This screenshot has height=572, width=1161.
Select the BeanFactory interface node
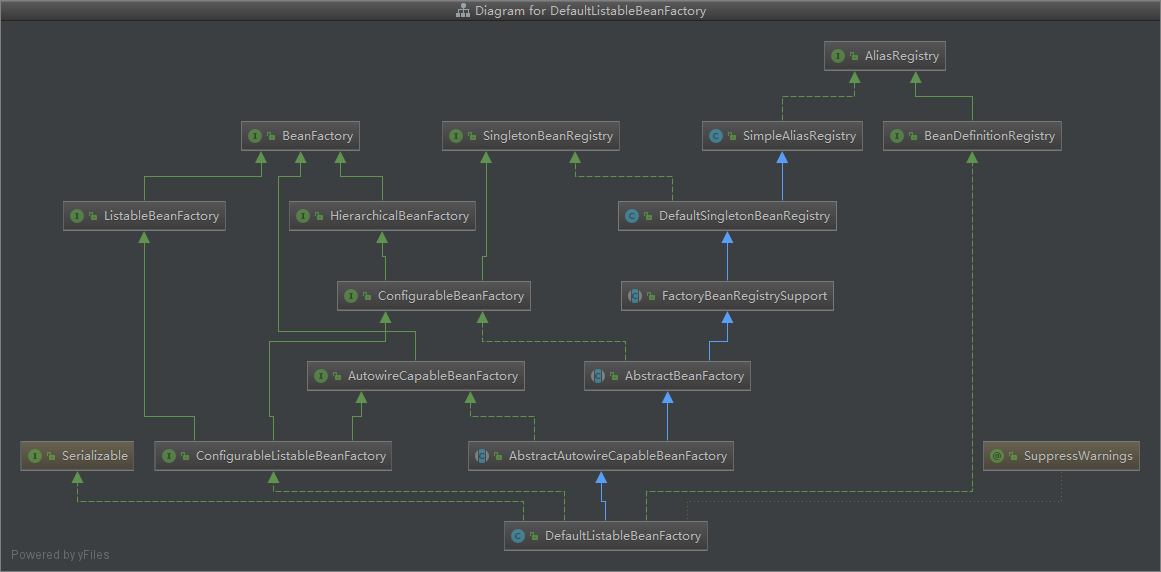(x=299, y=136)
